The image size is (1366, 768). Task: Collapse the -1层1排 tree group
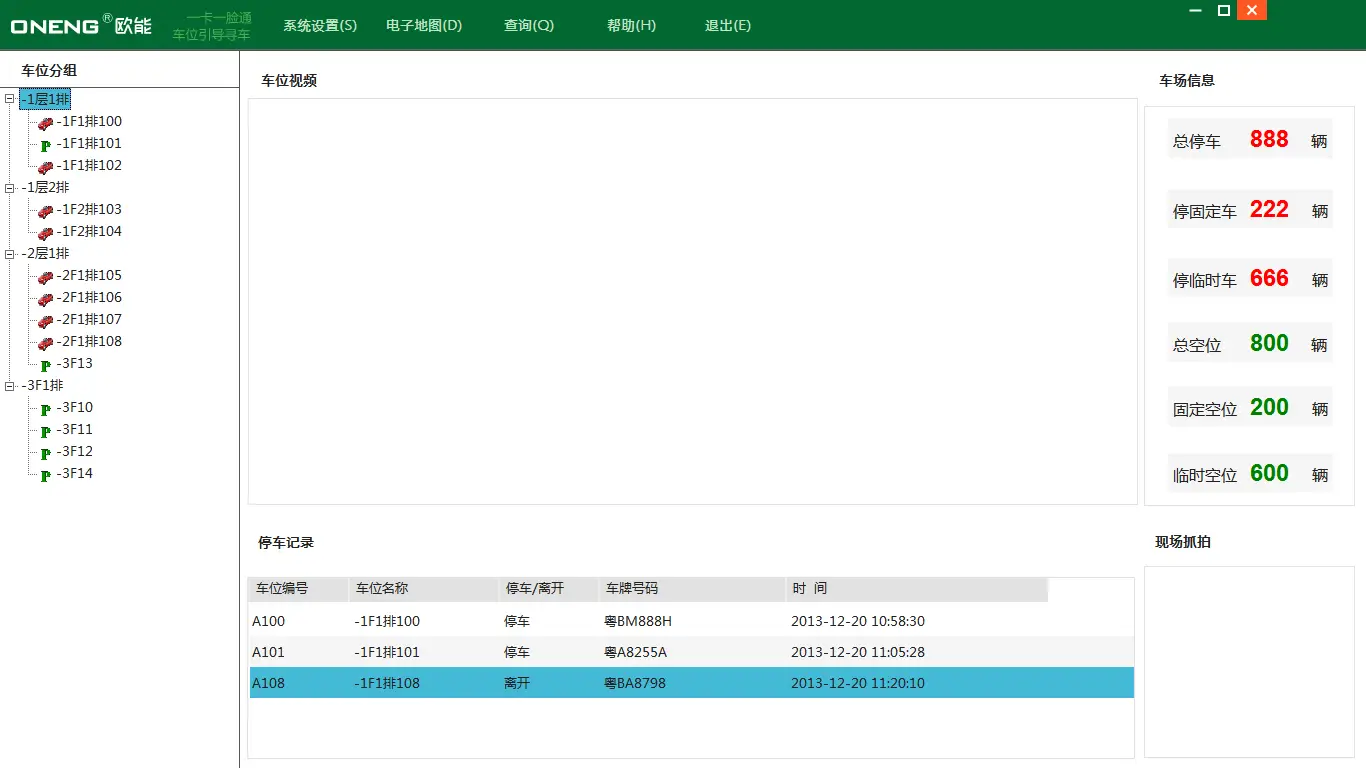tap(10, 99)
